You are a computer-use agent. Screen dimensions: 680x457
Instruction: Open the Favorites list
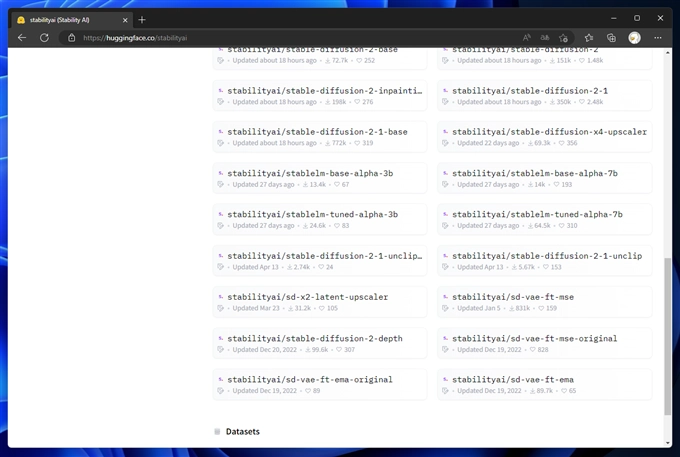pos(588,38)
